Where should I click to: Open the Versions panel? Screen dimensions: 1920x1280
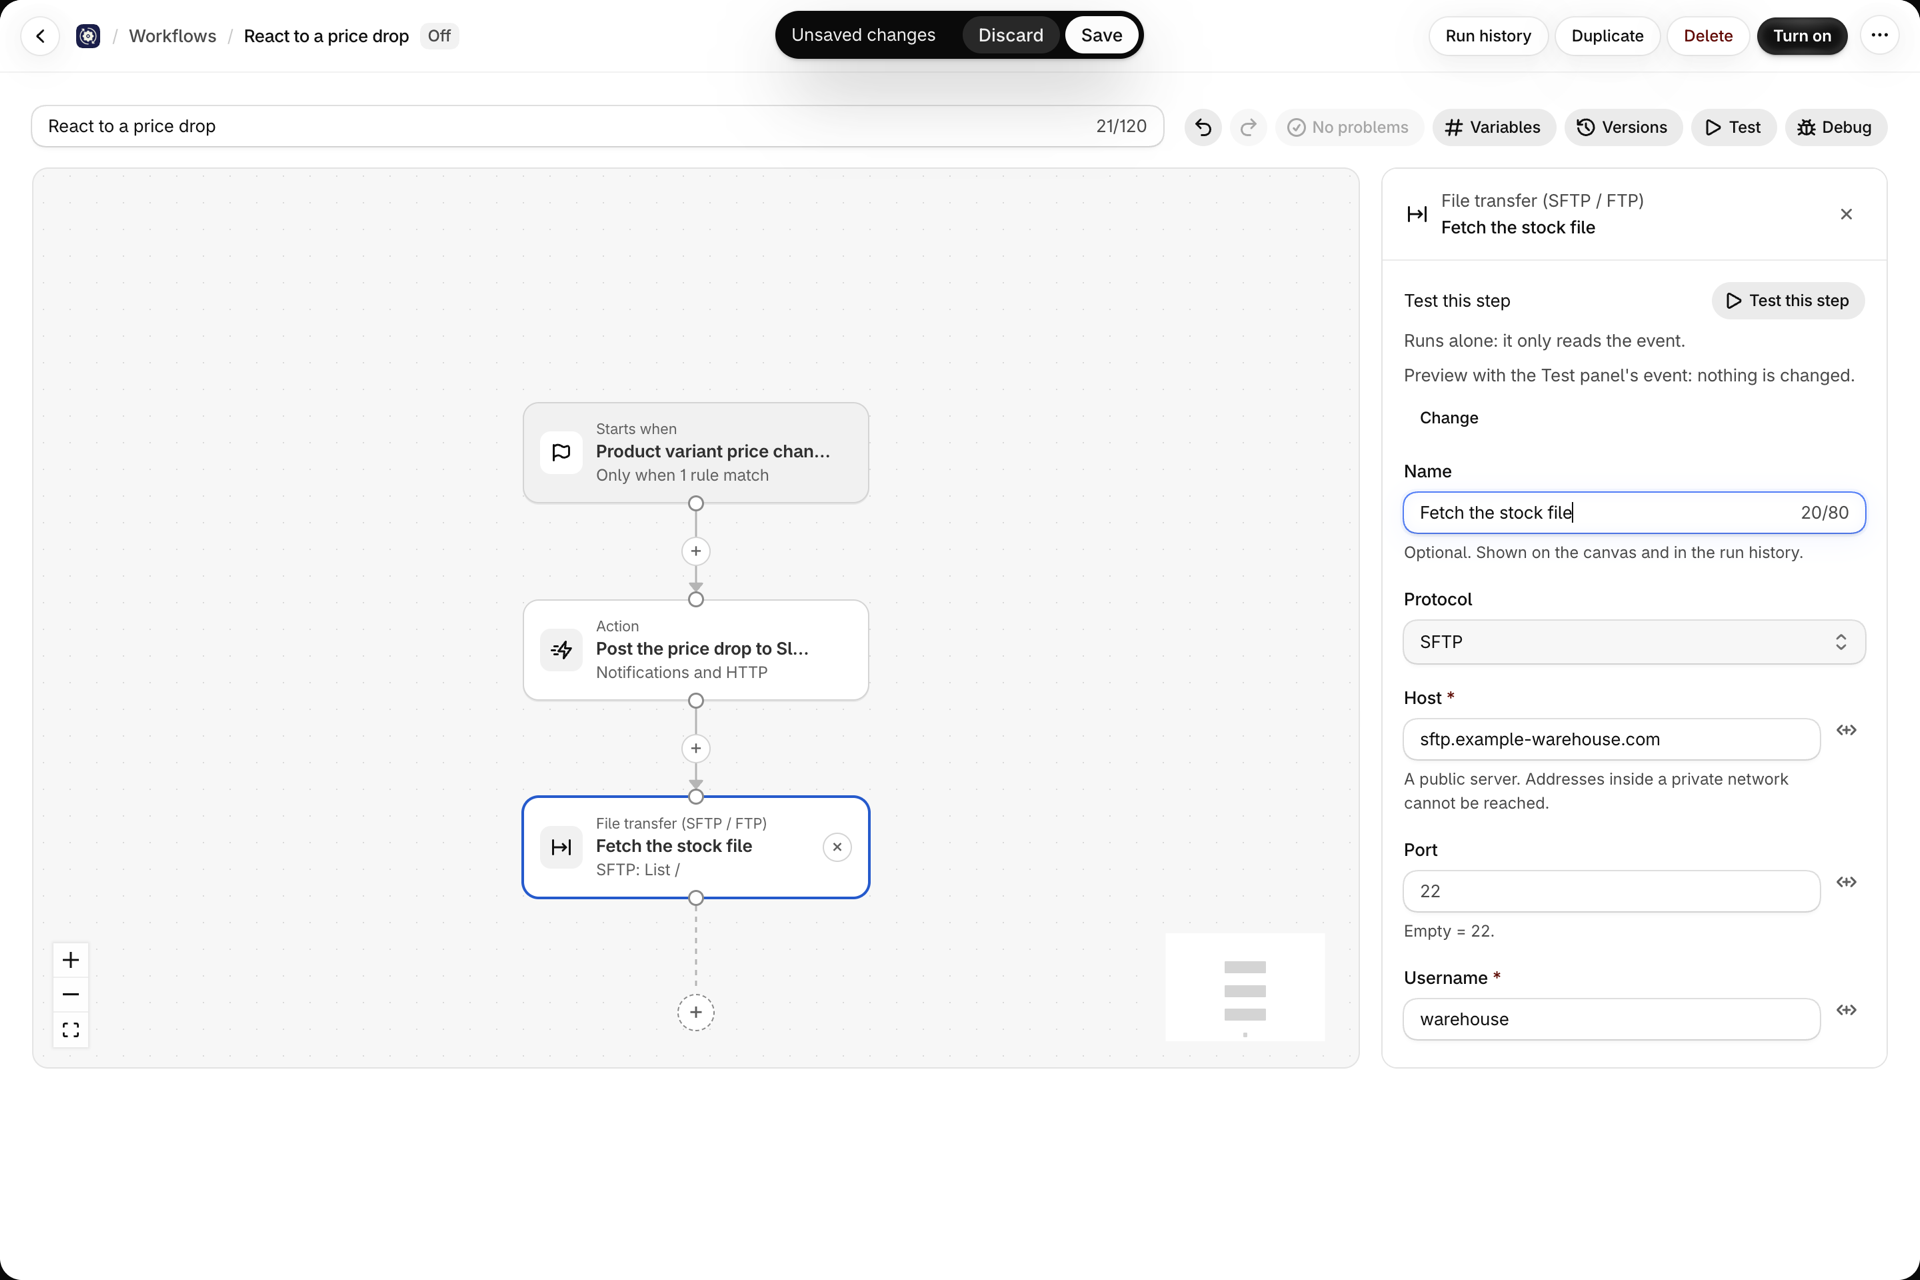click(x=1622, y=127)
